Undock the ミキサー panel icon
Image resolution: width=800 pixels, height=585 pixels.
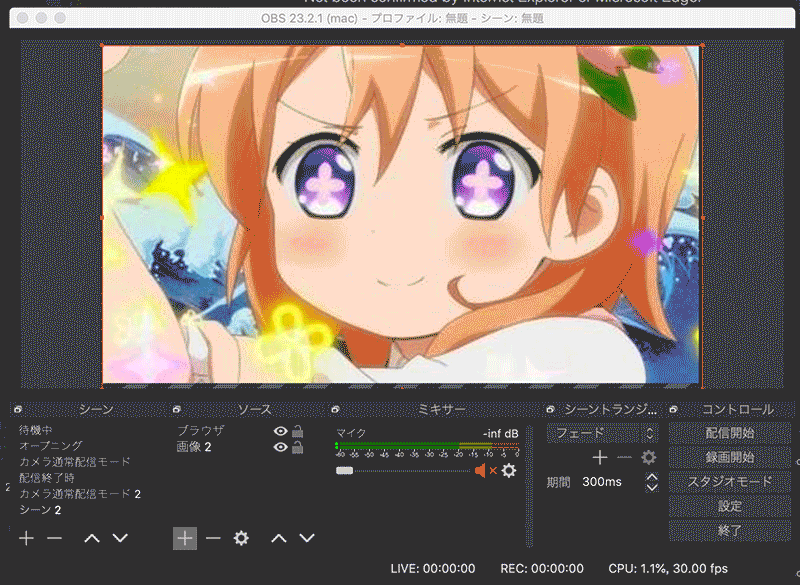(x=335, y=409)
